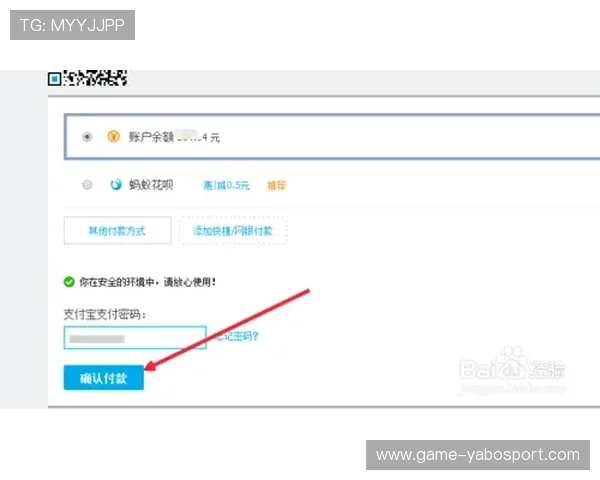Click the 忘记密码? link
600x480 pixels.
click(x=236, y=336)
